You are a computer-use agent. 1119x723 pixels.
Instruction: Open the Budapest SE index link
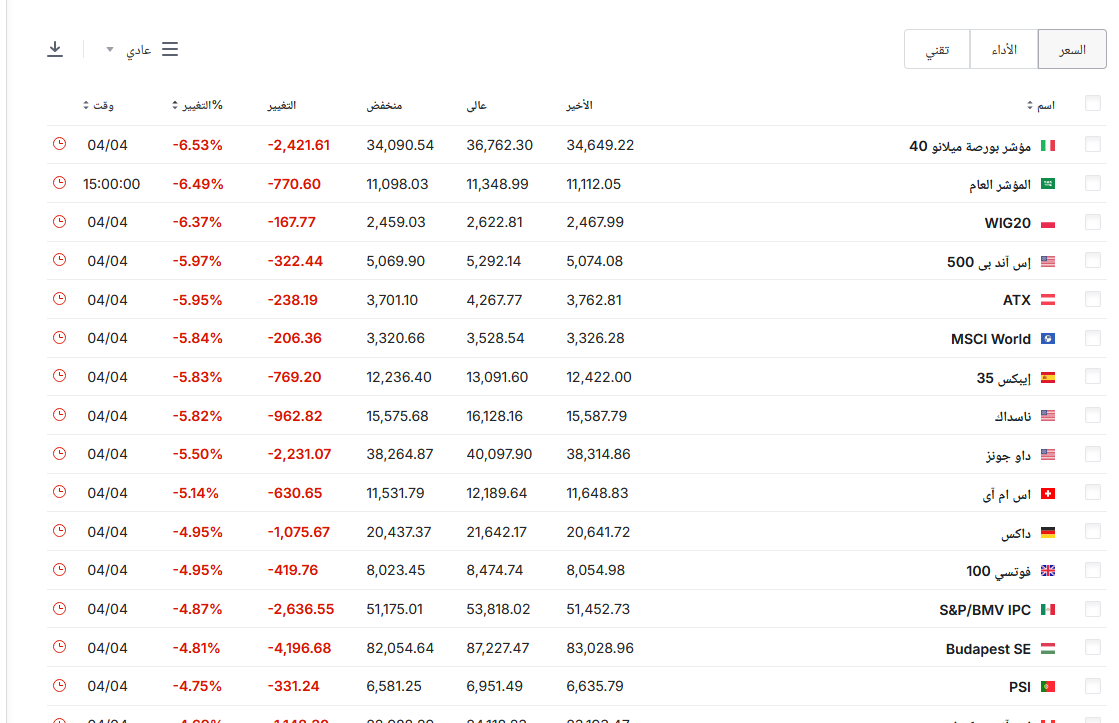[x=988, y=649]
